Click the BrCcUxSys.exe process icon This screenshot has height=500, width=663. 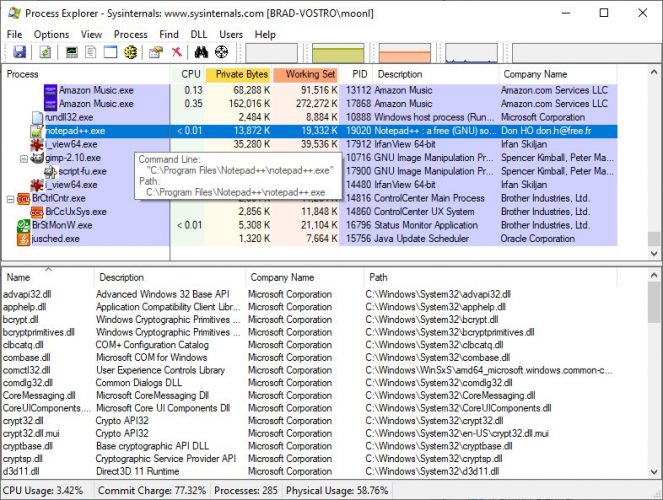pyautogui.click(x=37, y=212)
